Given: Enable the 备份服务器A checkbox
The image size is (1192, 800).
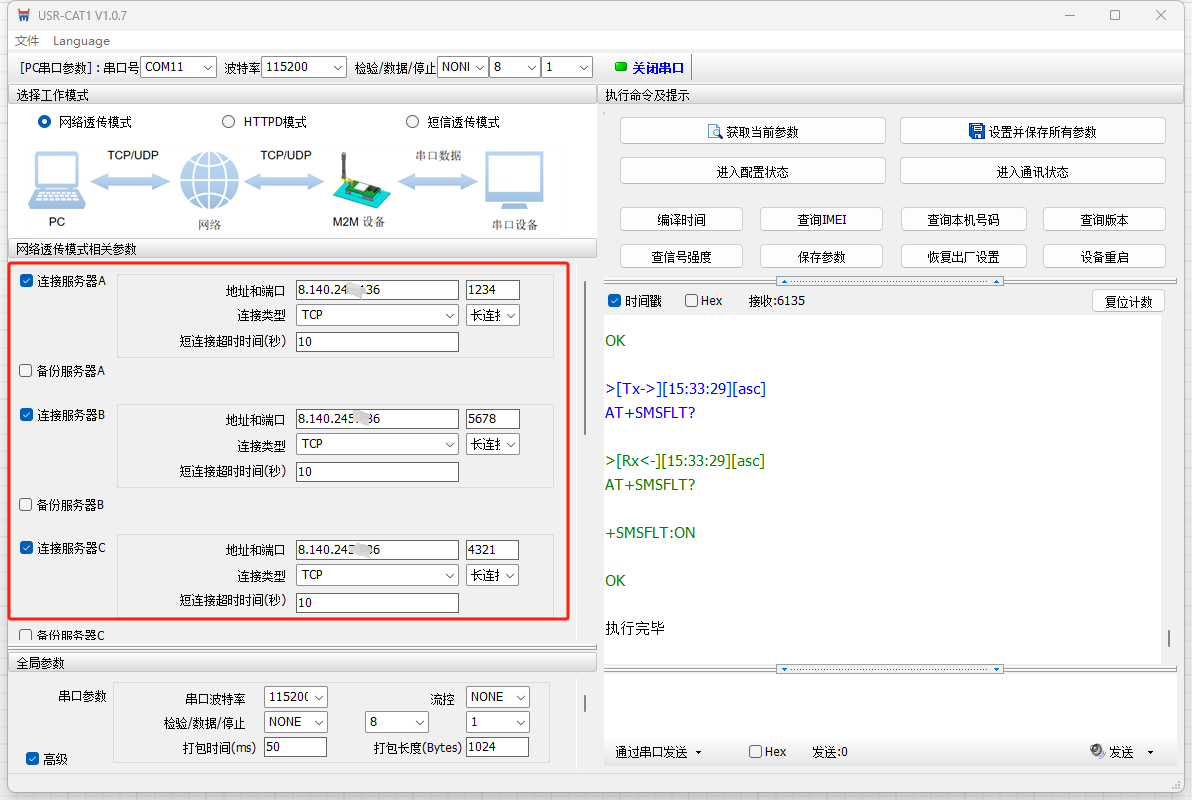Looking at the screenshot, I should point(26,371).
